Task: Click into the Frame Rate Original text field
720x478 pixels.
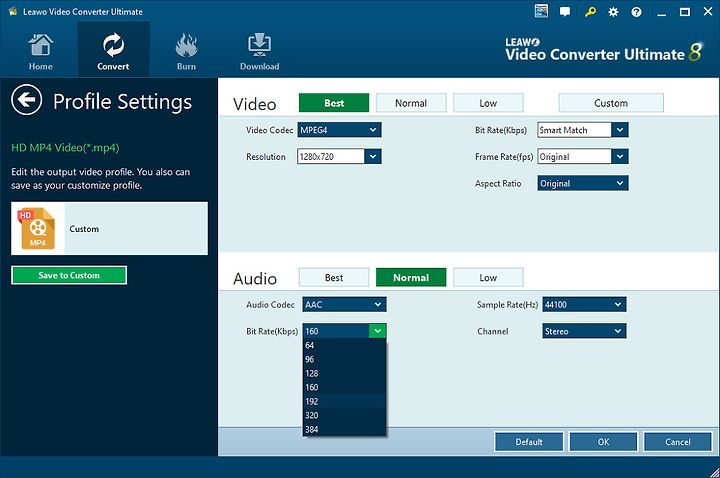Action: (574, 157)
